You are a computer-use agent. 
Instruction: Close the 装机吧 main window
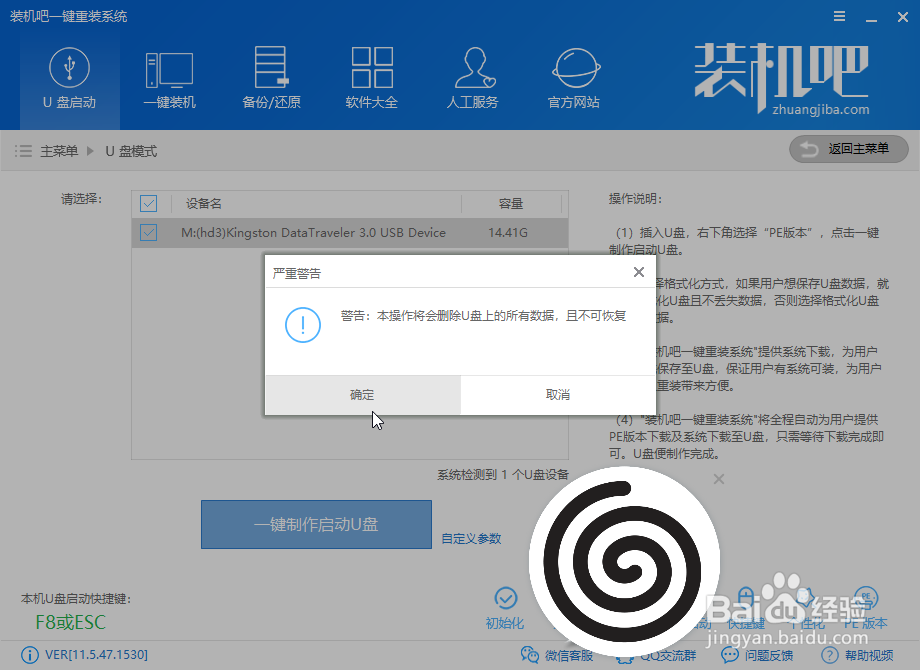(903, 17)
